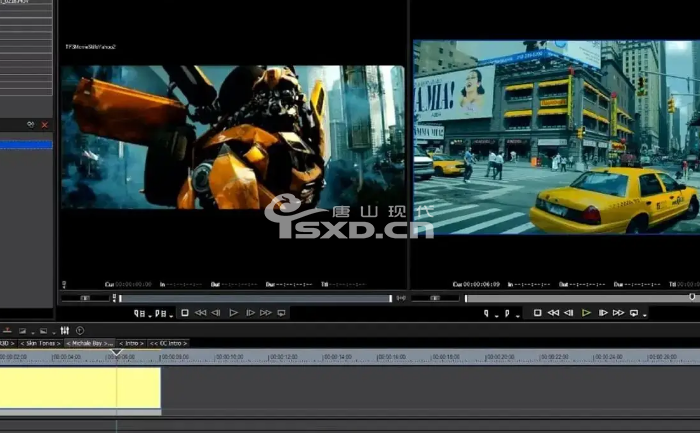Select the Michale Bay sequence tab
Image resolution: width=700 pixels, height=433 pixels.
pyautogui.click(x=89, y=343)
